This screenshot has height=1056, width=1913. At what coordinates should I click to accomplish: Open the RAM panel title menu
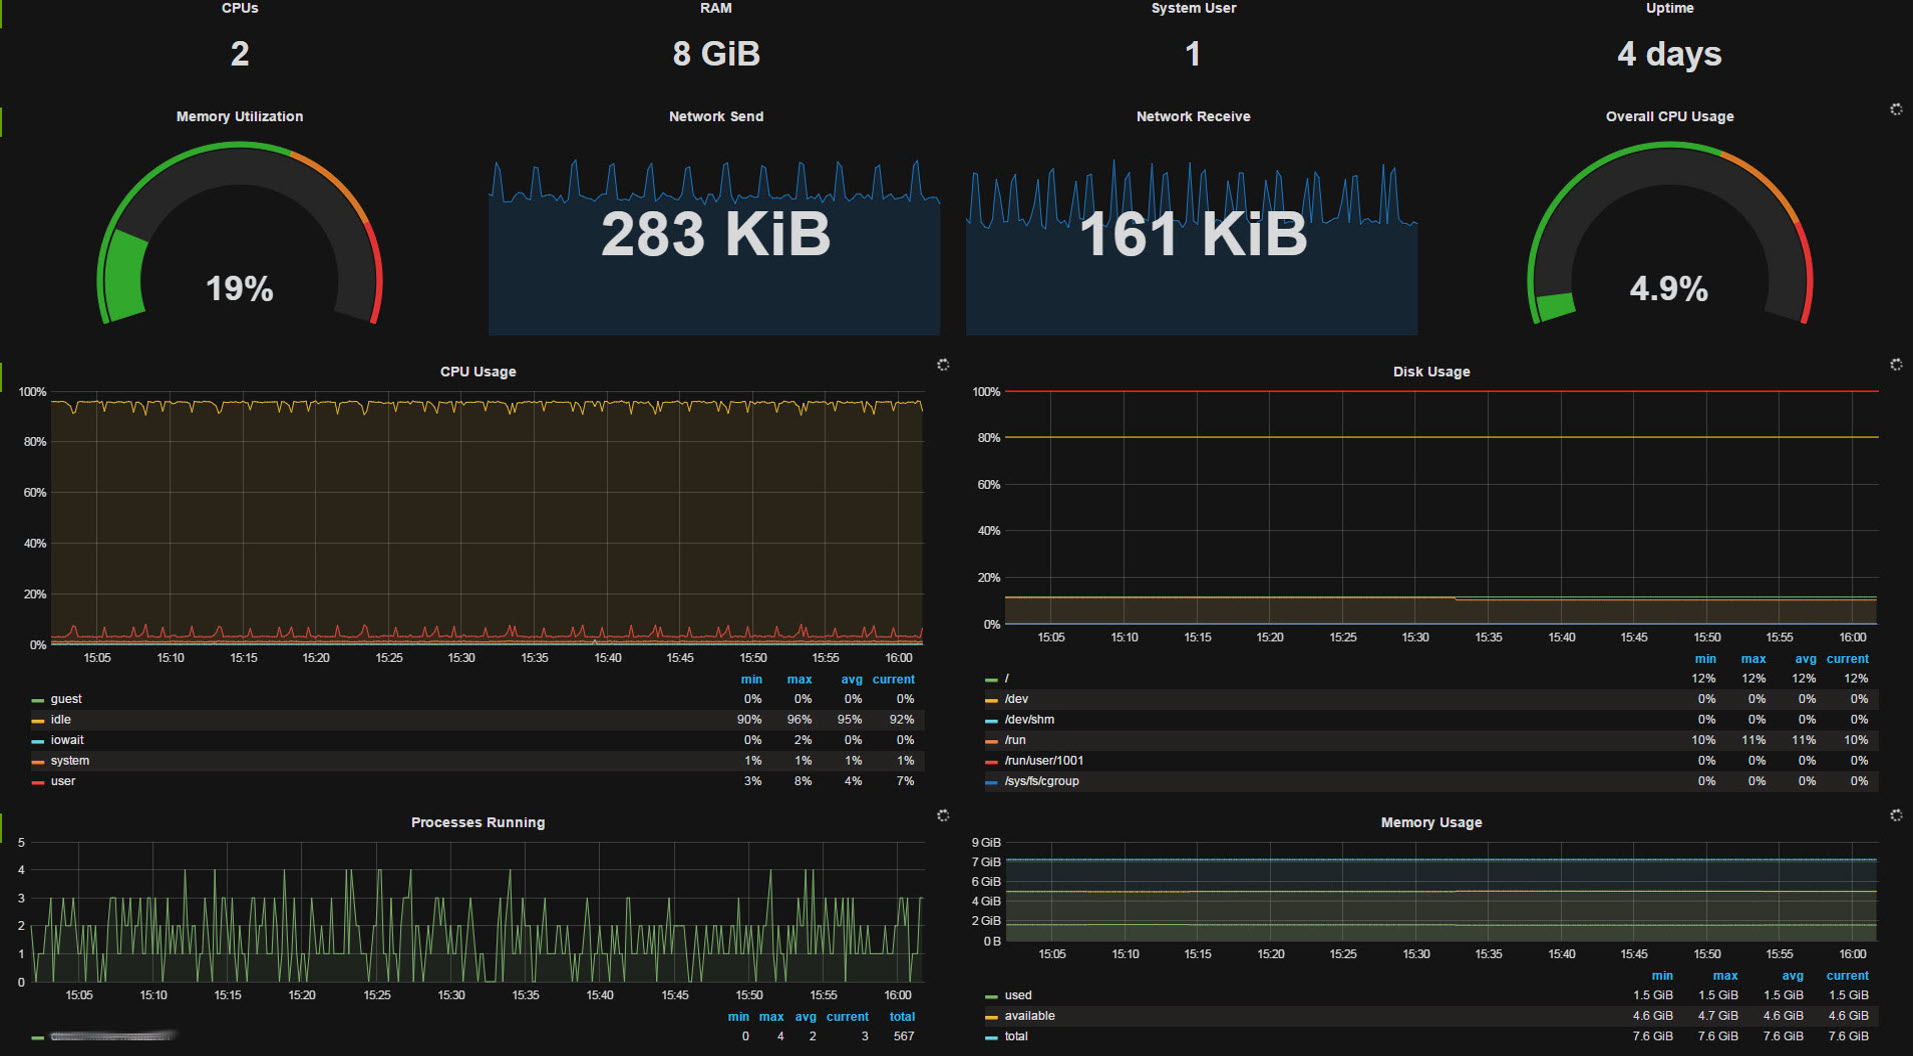pyautogui.click(x=716, y=8)
